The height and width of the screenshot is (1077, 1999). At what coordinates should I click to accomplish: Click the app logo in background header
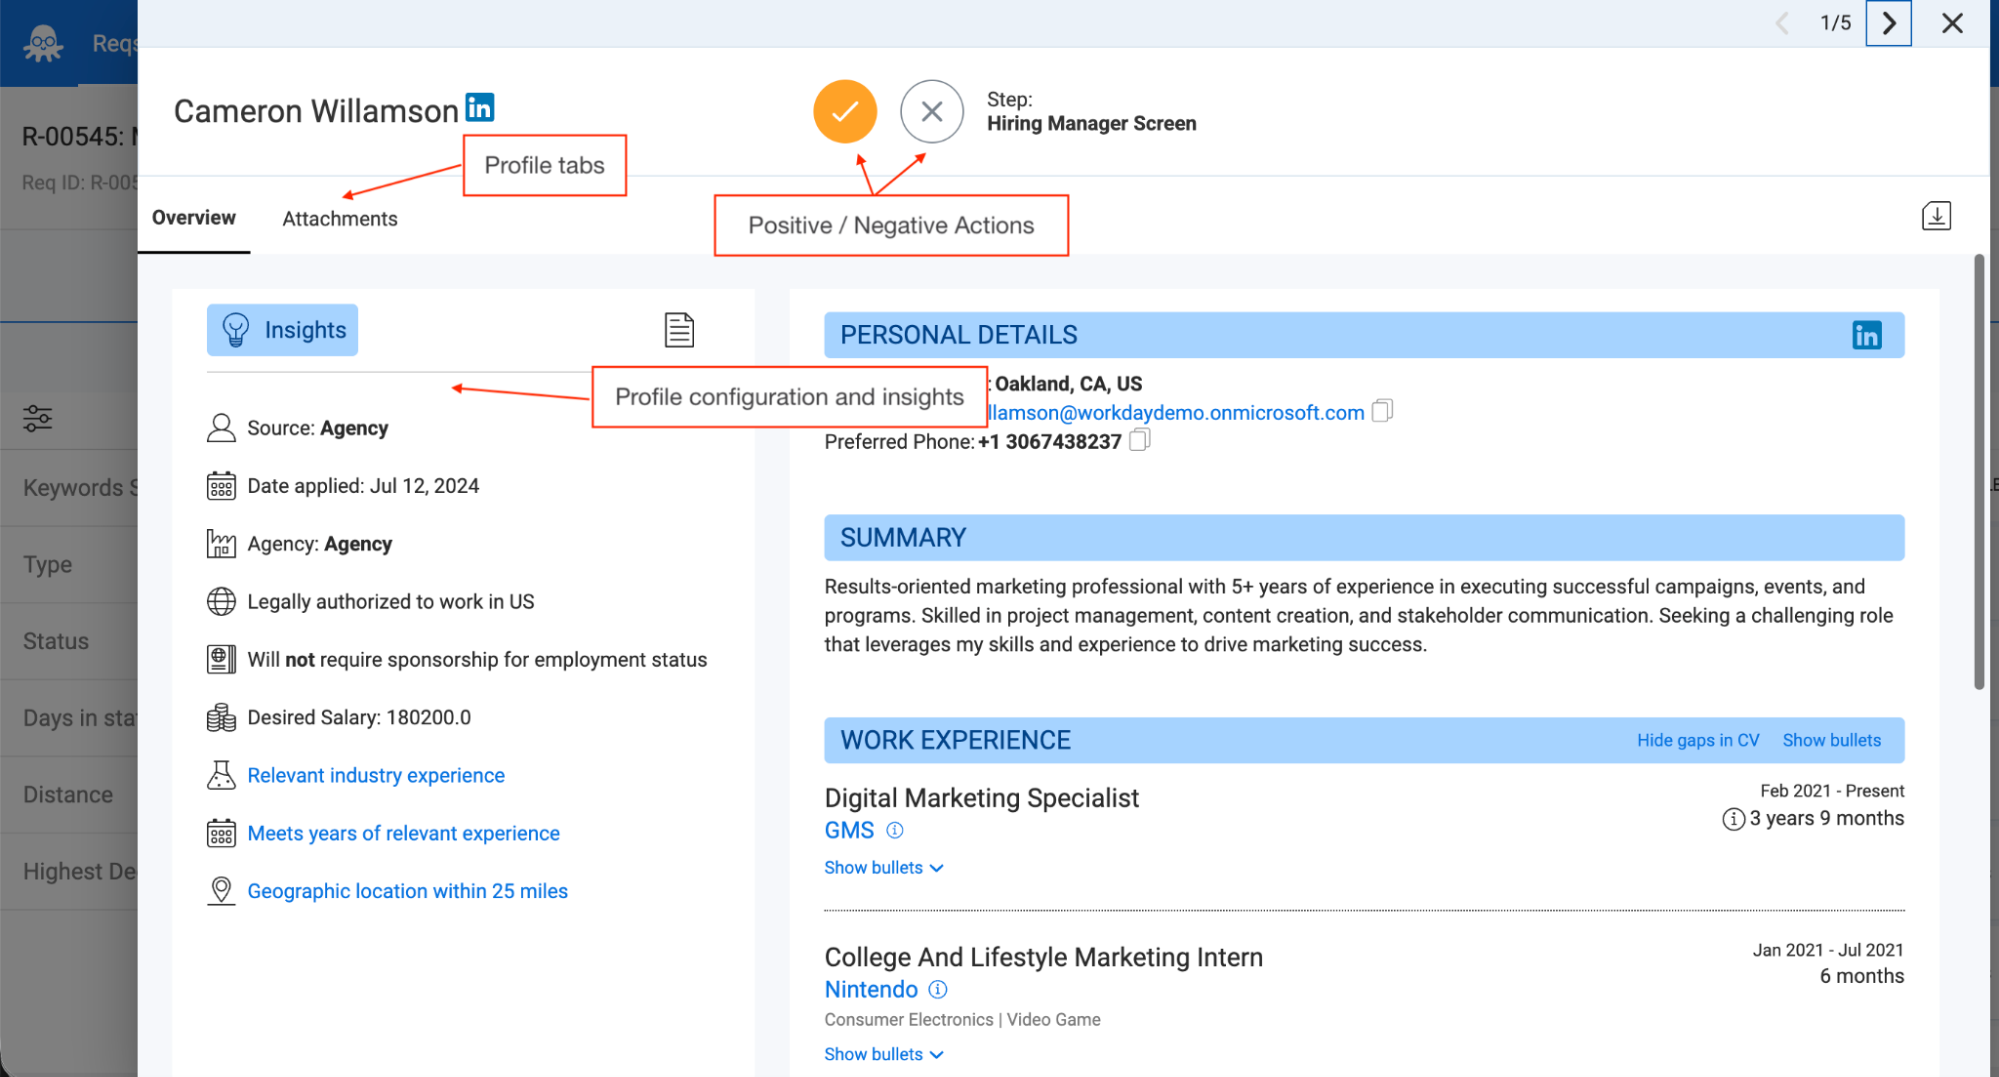click(43, 44)
